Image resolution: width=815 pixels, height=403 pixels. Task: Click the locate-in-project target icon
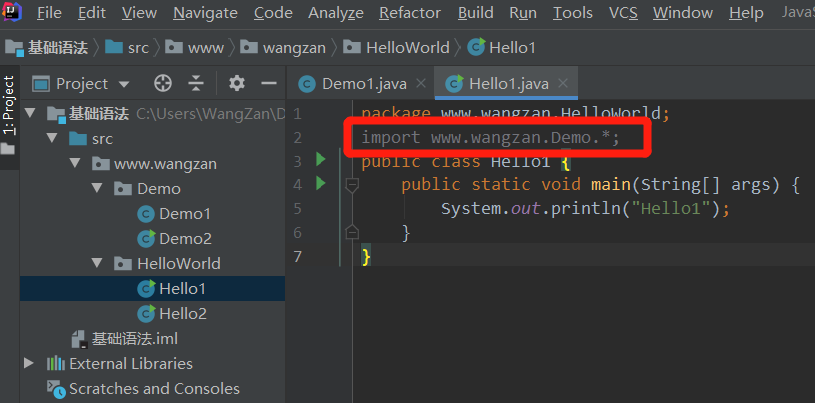click(163, 84)
